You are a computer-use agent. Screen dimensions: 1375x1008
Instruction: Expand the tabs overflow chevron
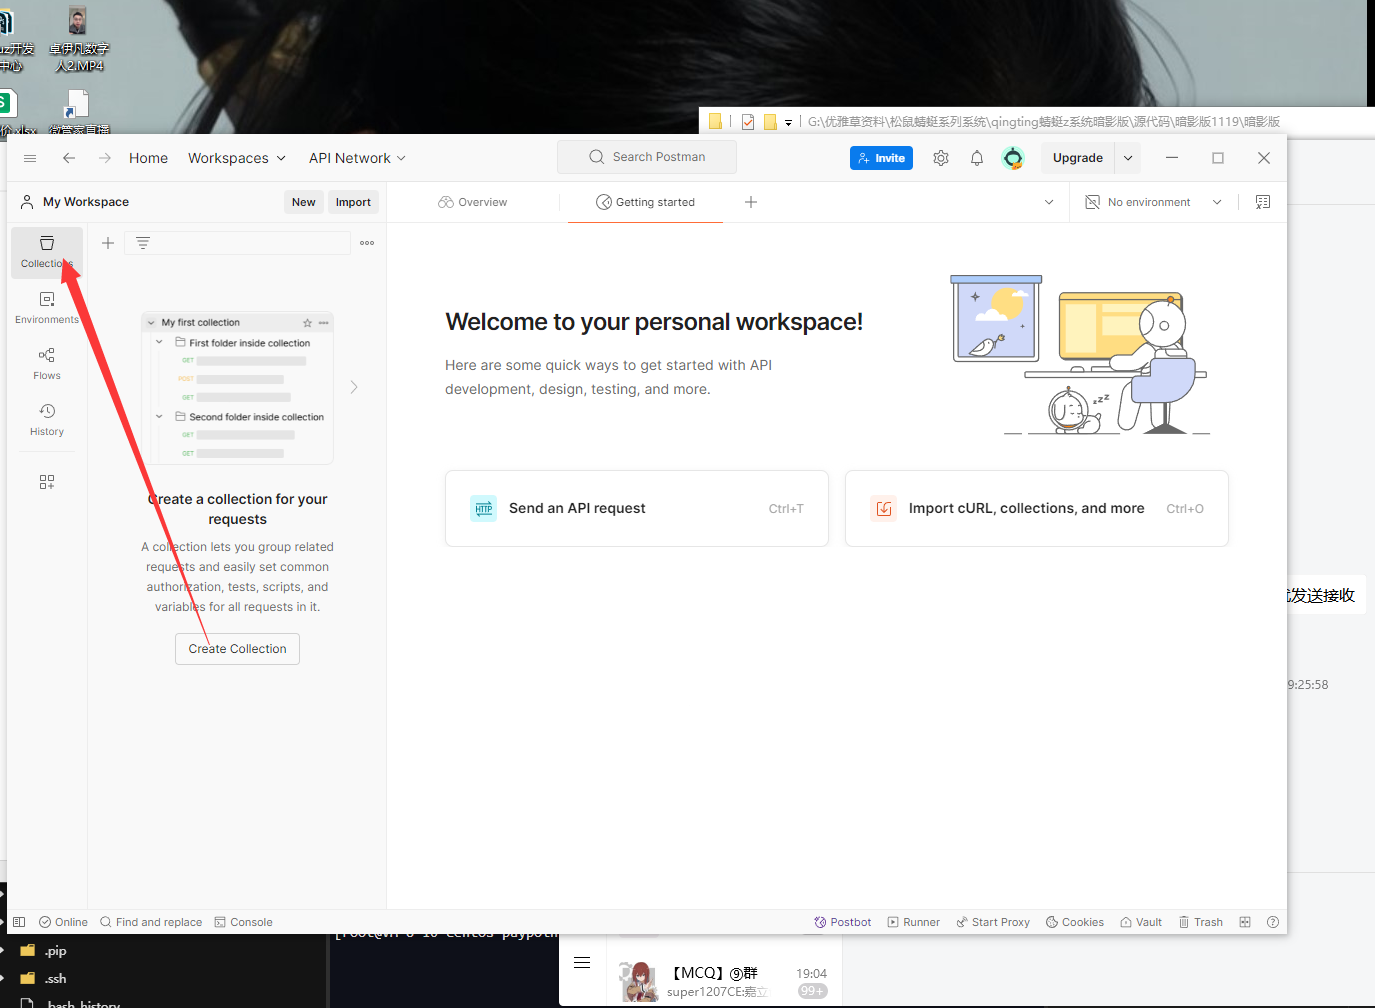coord(1049,202)
